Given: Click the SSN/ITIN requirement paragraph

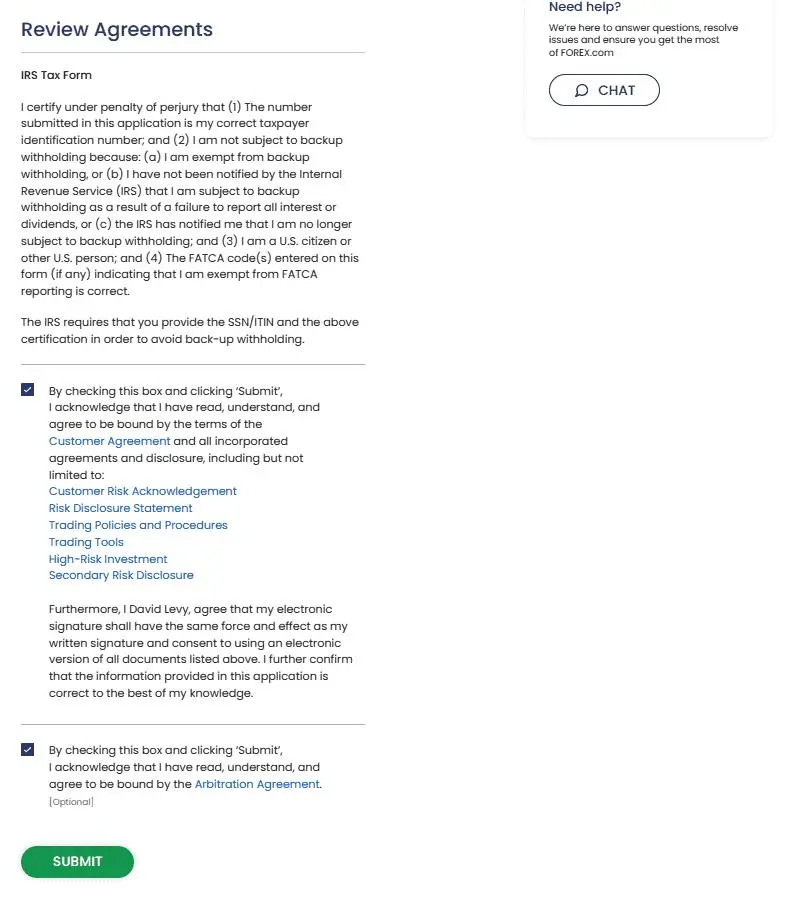Looking at the screenshot, I should point(190,330).
